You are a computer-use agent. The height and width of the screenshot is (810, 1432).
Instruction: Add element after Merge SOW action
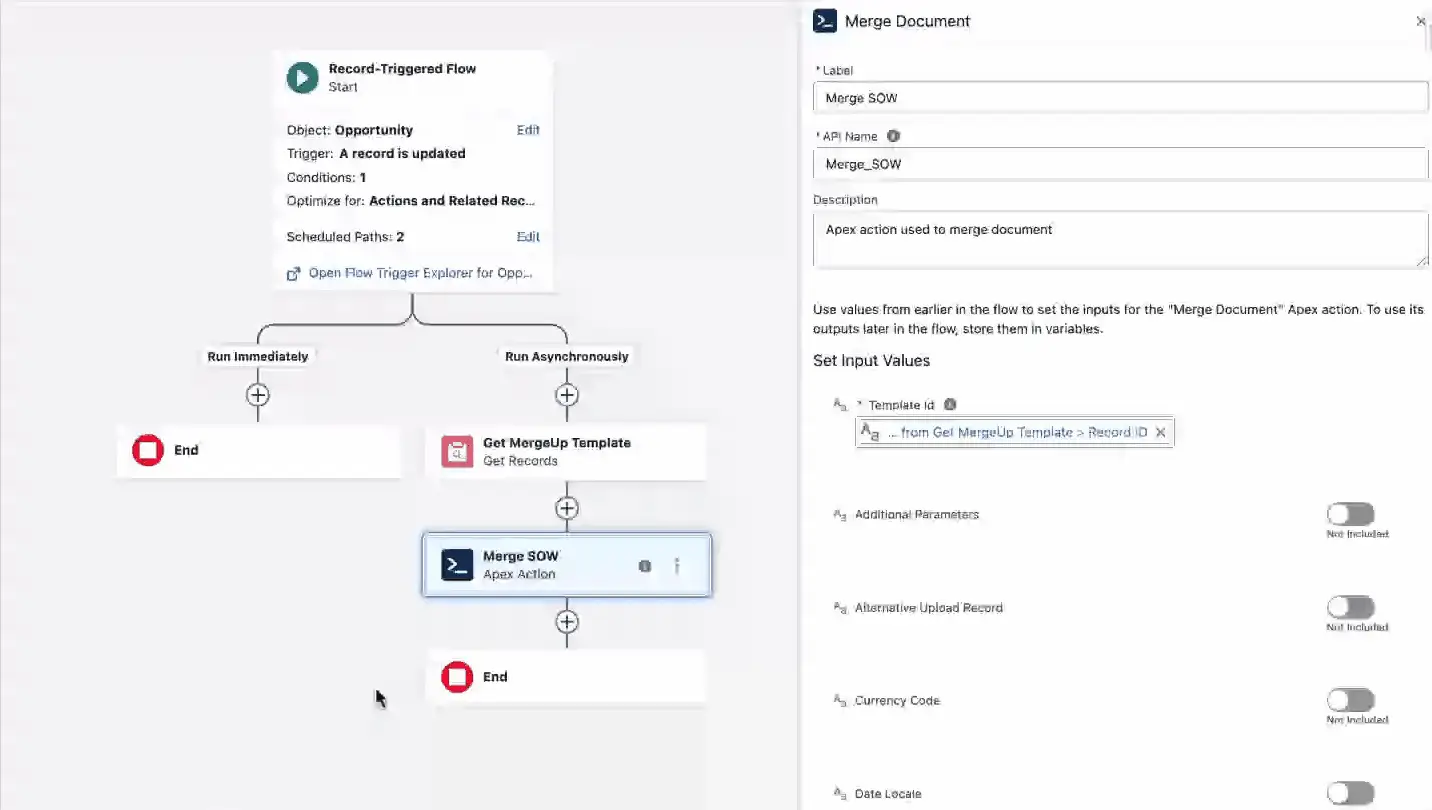coord(567,622)
